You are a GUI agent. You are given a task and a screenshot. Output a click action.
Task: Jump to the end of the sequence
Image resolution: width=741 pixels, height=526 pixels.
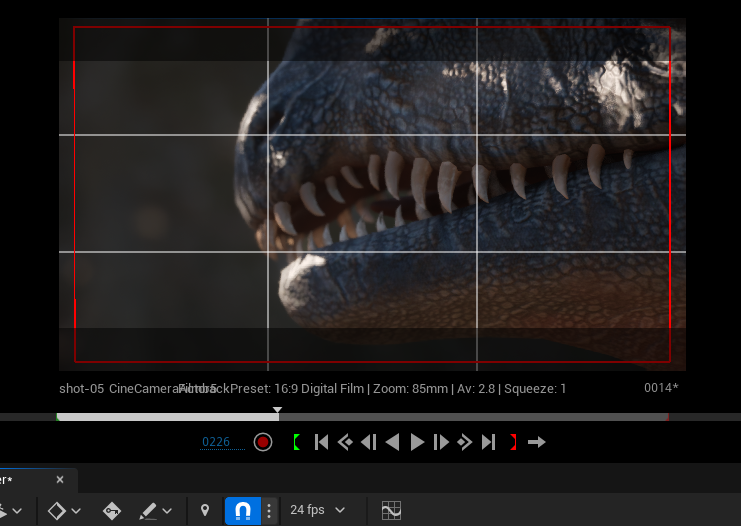coord(488,442)
